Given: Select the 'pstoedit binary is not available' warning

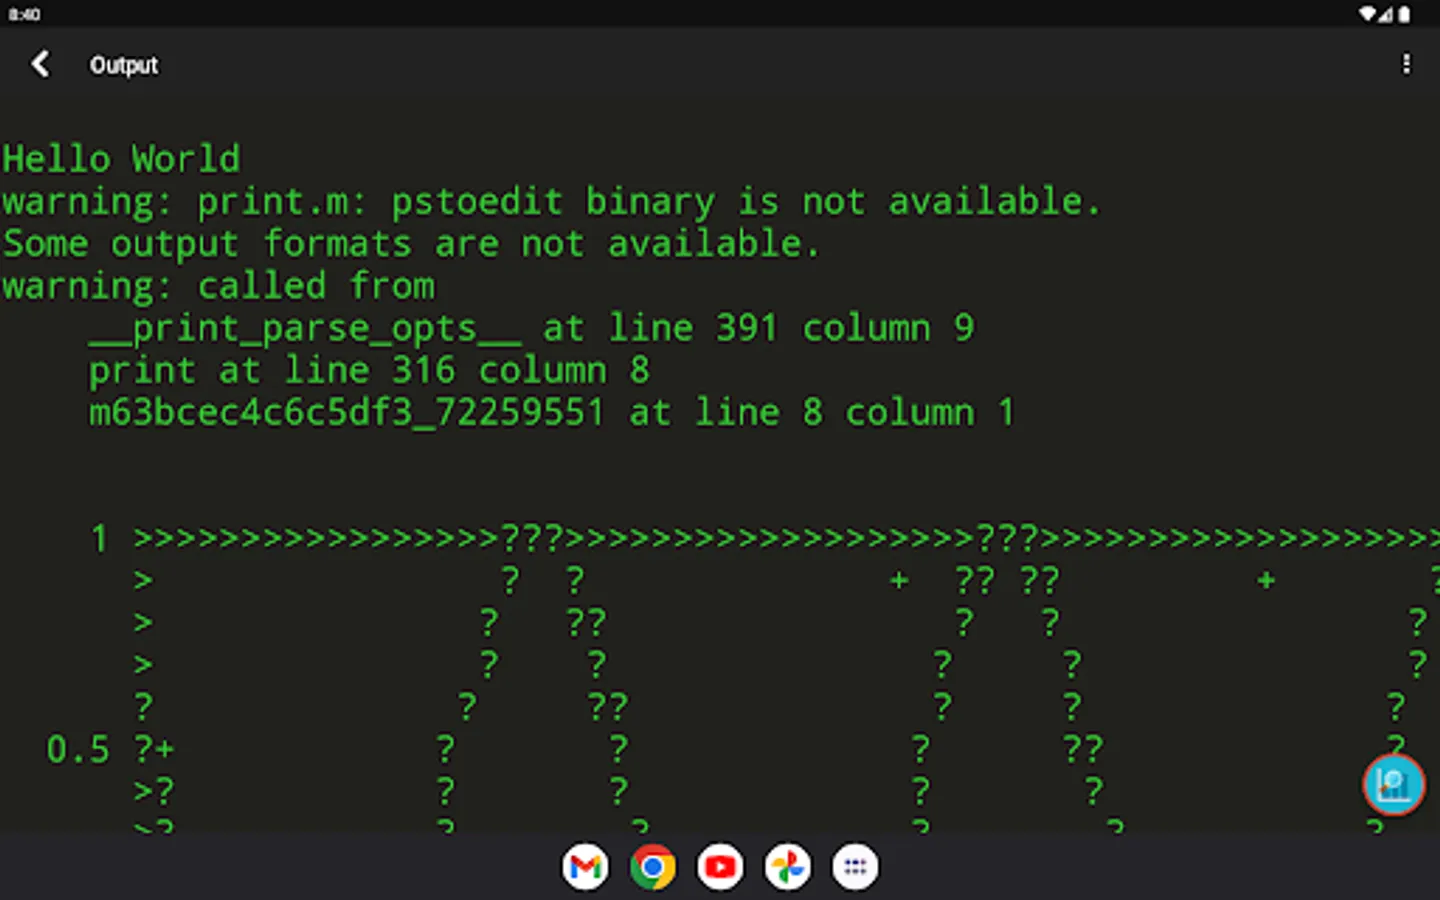Looking at the screenshot, I should click(551, 202).
